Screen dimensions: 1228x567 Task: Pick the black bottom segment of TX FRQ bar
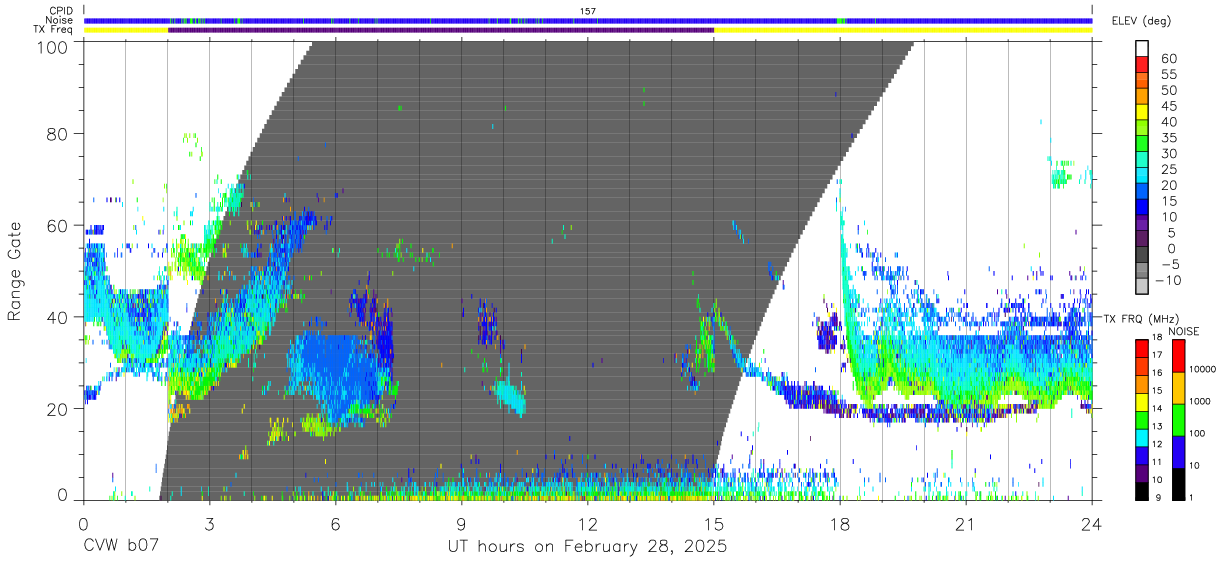coord(1142,491)
